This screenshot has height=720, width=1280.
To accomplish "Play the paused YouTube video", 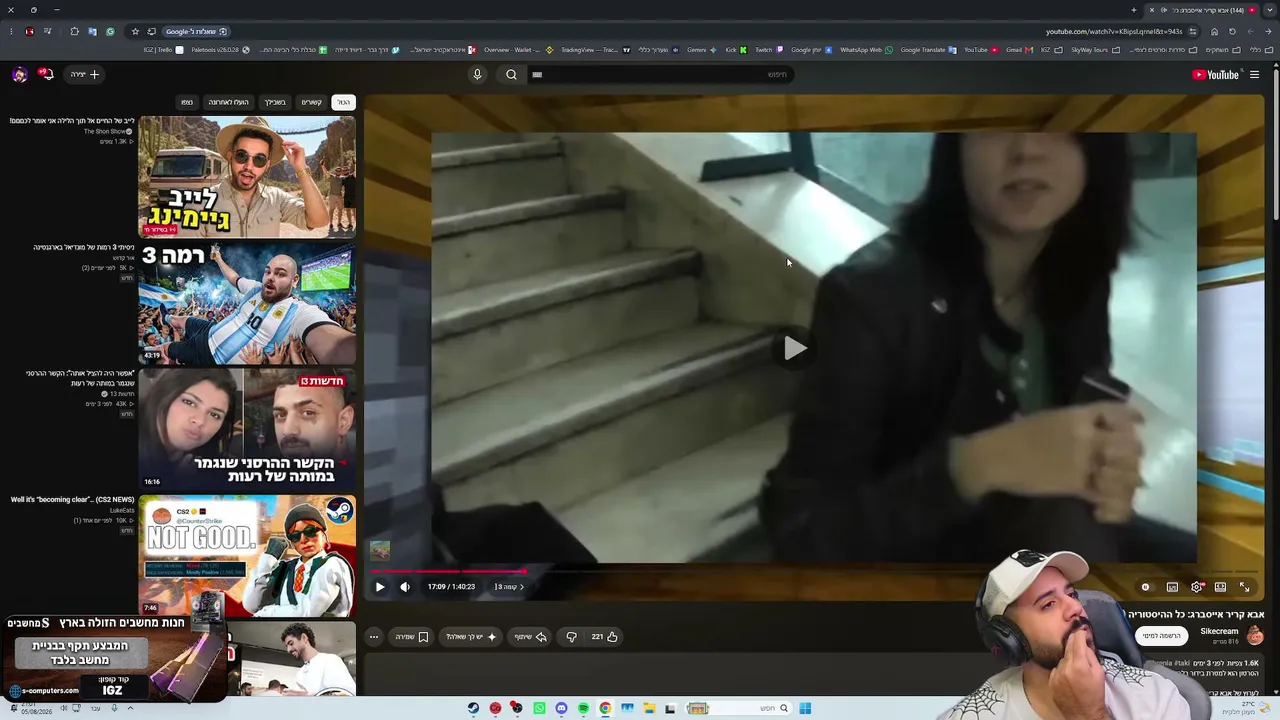I will (x=379, y=587).
